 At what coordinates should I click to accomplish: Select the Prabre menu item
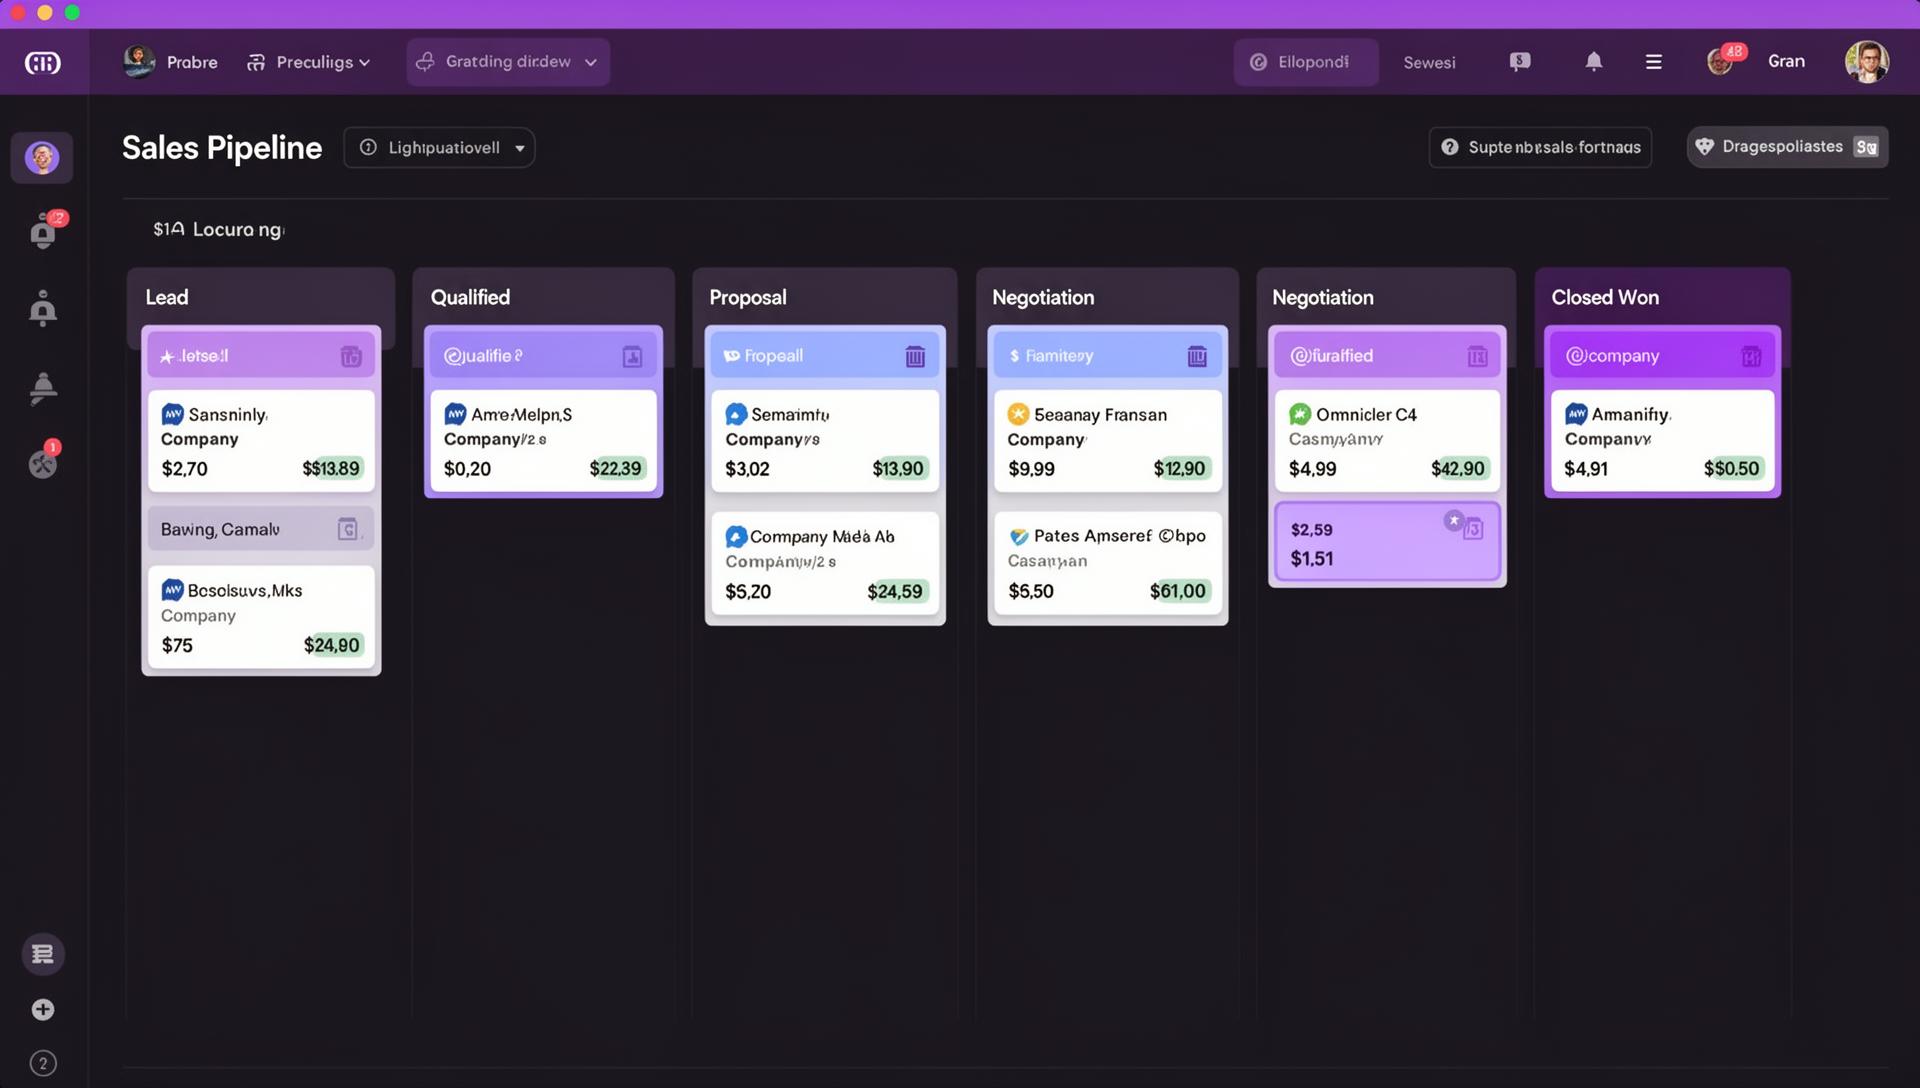click(x=192, y=62)
